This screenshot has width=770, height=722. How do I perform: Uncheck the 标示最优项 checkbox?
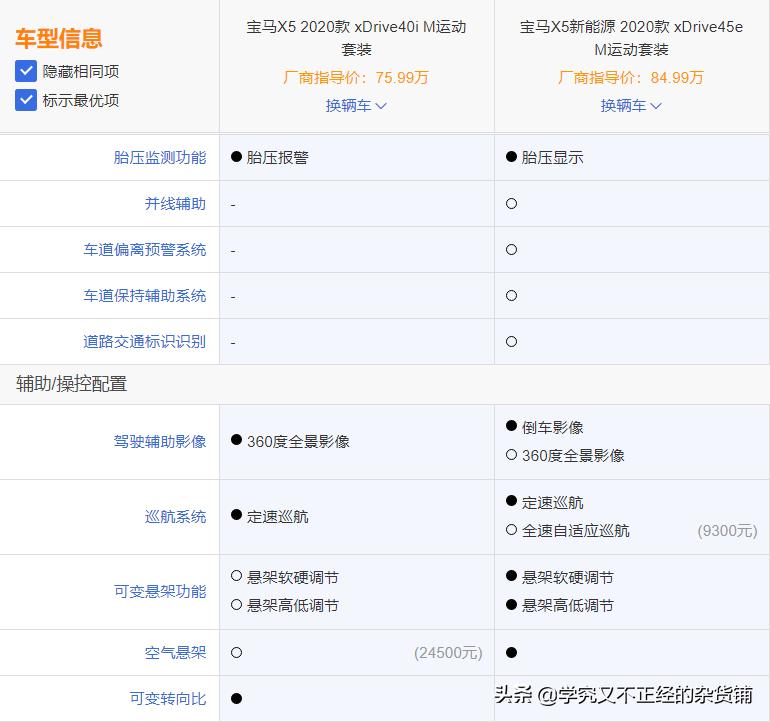click(x=26, y=100)
